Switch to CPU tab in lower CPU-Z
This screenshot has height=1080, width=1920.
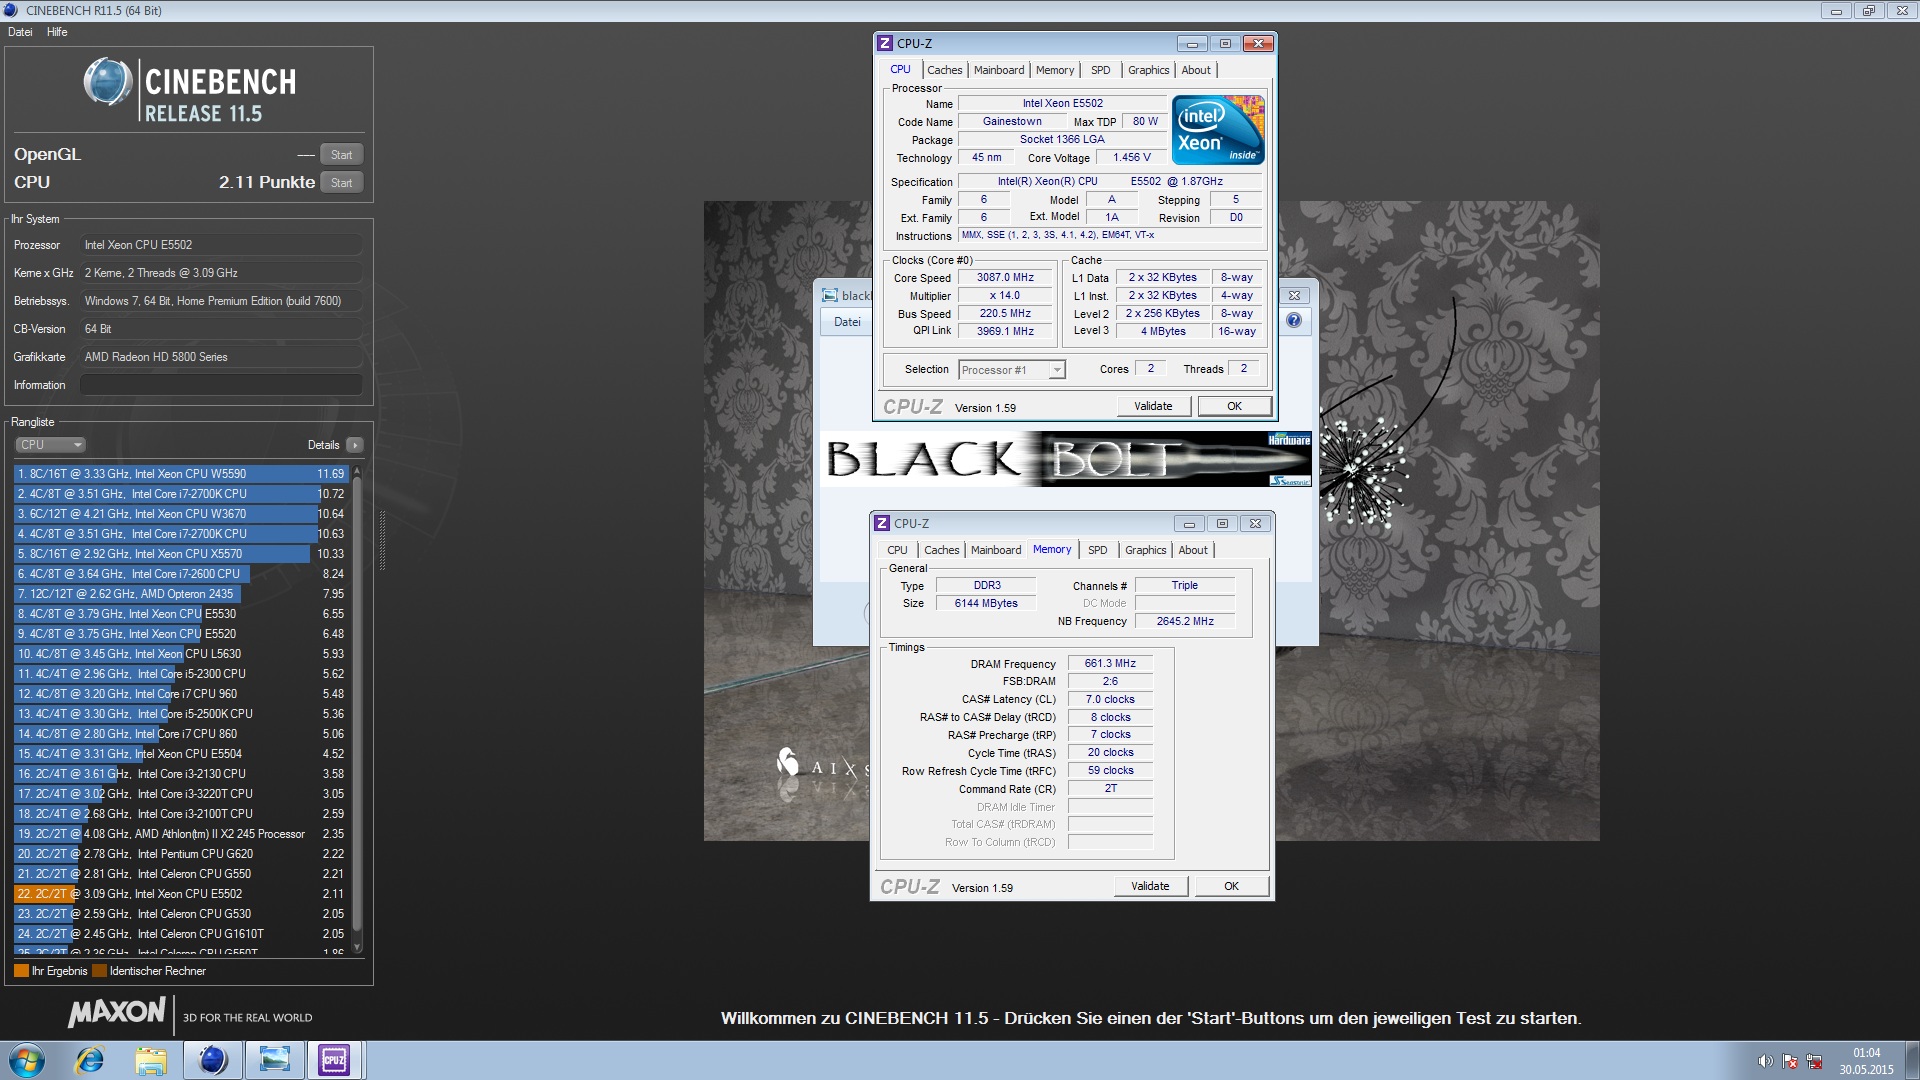897,550
